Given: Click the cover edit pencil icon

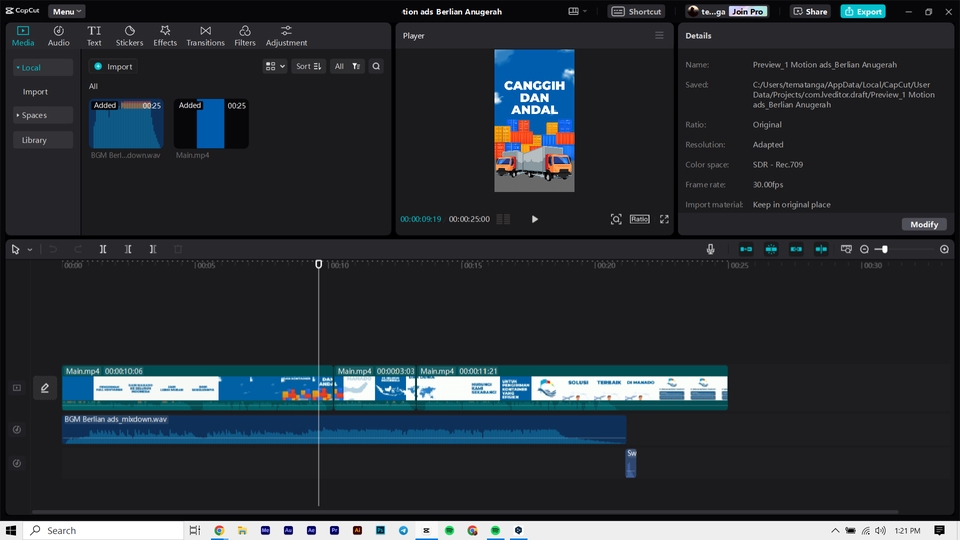Looking at the screenshot, I should [x=45, y=388].
